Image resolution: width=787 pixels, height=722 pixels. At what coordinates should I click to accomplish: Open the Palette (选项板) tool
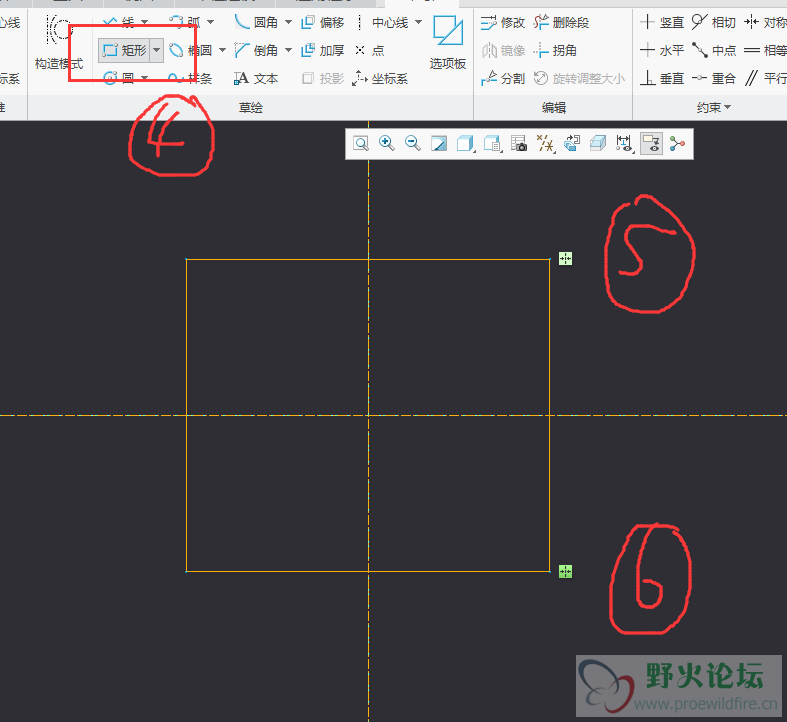[448, 42]
